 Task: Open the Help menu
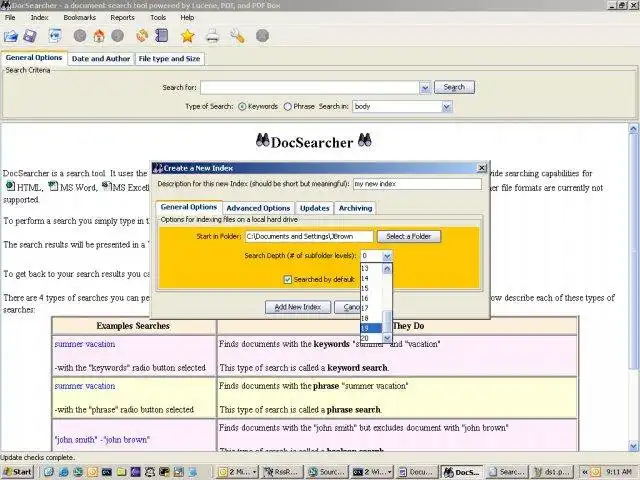coord(187,18)
